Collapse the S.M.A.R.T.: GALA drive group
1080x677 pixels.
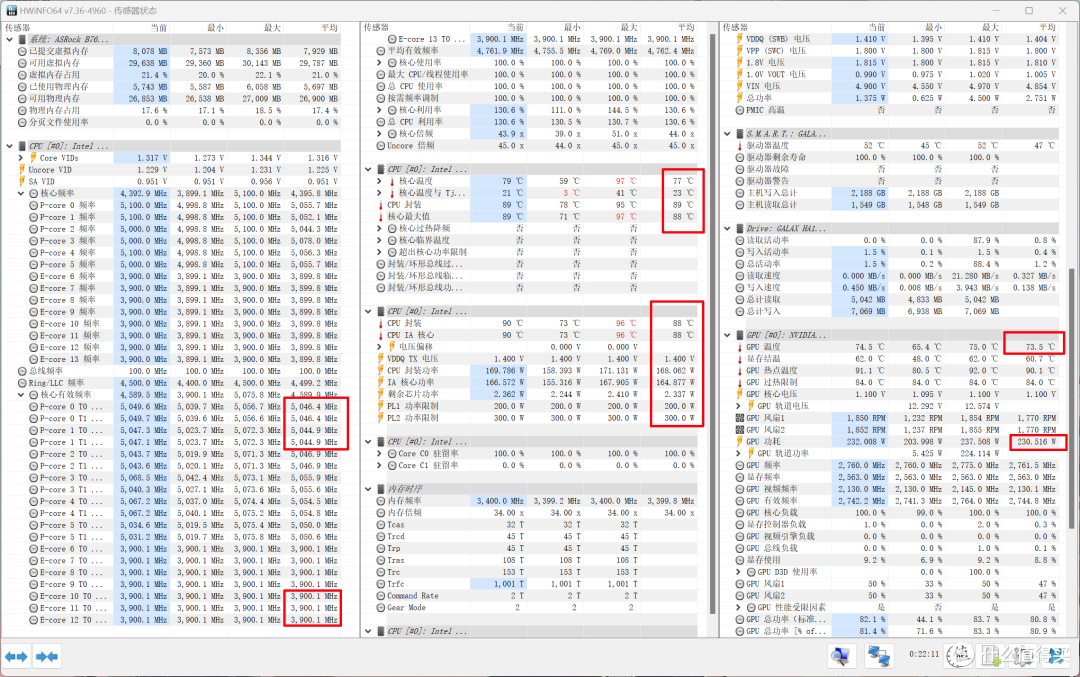pos(727,134)
